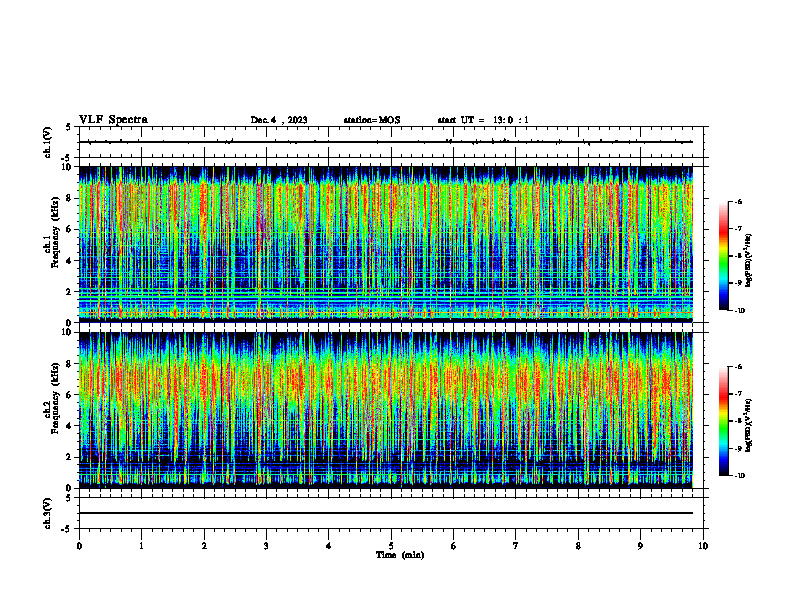Screen dimensions: 792x612
Task: Click time axis tick label "3"
Action: click(x=266, y=546)
